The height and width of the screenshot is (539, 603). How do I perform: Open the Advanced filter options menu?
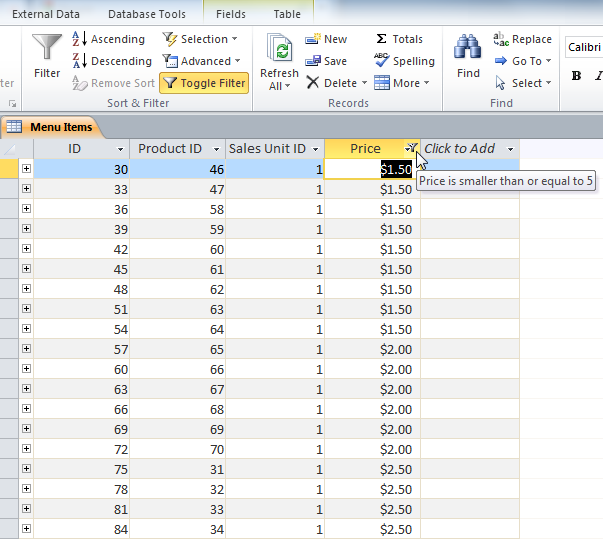click(202, 61)
